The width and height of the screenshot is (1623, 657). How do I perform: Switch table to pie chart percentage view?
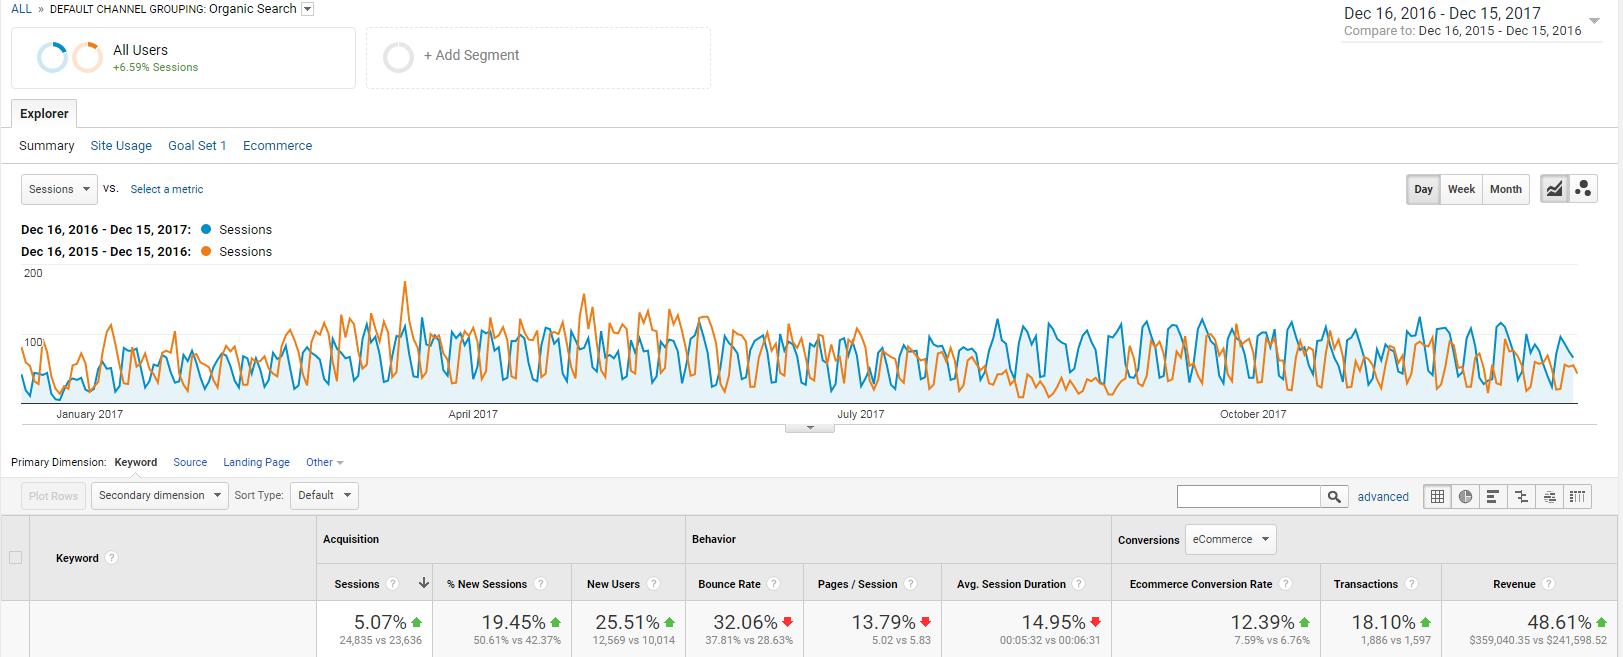[x=1465, y=496]
